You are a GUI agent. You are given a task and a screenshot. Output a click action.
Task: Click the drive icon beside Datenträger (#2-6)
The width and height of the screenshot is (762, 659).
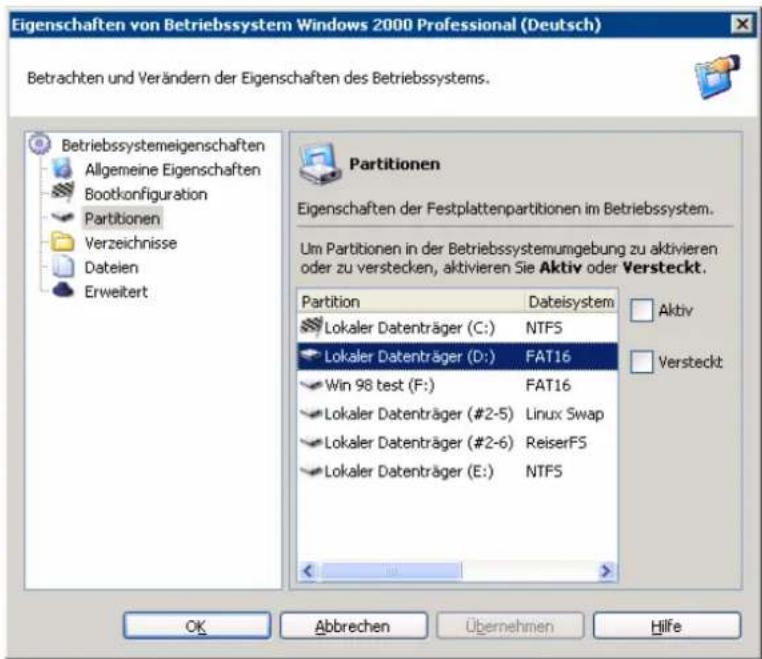(x=311, y=442)
